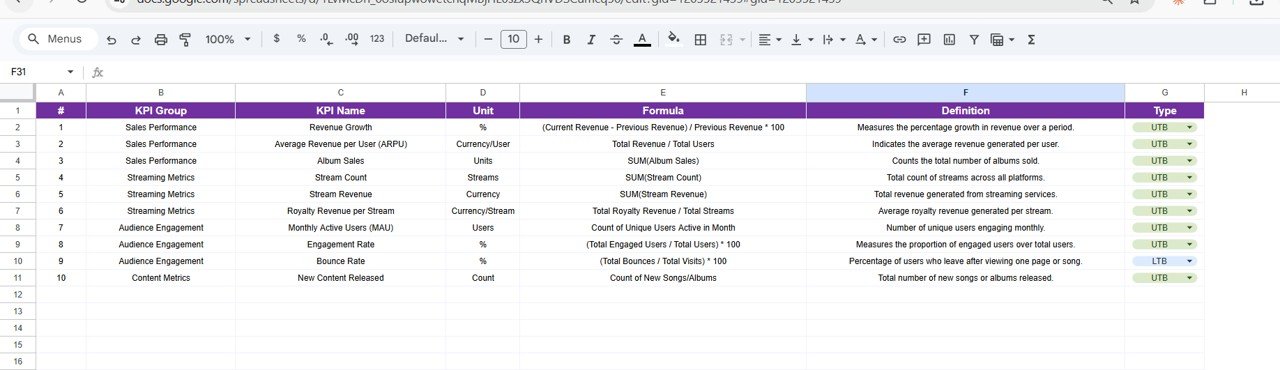This screenshot has height=370, width=1280.
Task: Click the Print icon
Action: click(x=161, y=39)
